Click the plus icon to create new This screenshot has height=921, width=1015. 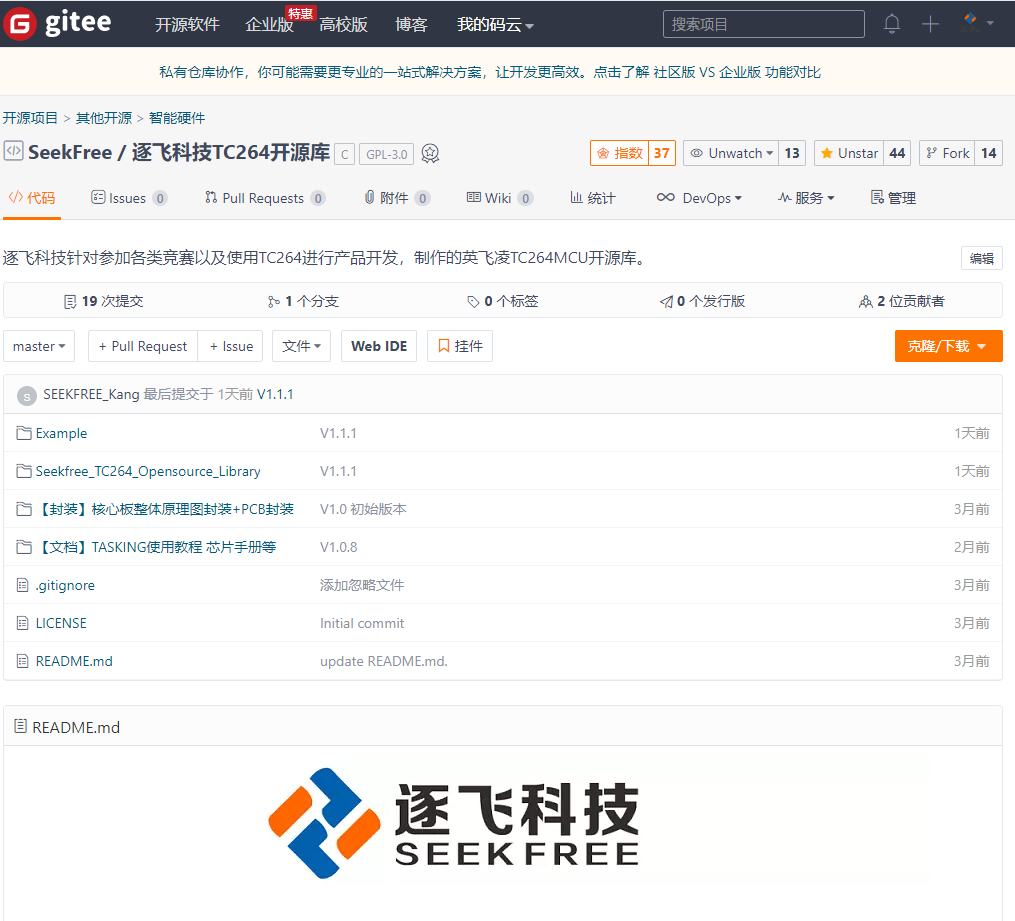(930, 24)
